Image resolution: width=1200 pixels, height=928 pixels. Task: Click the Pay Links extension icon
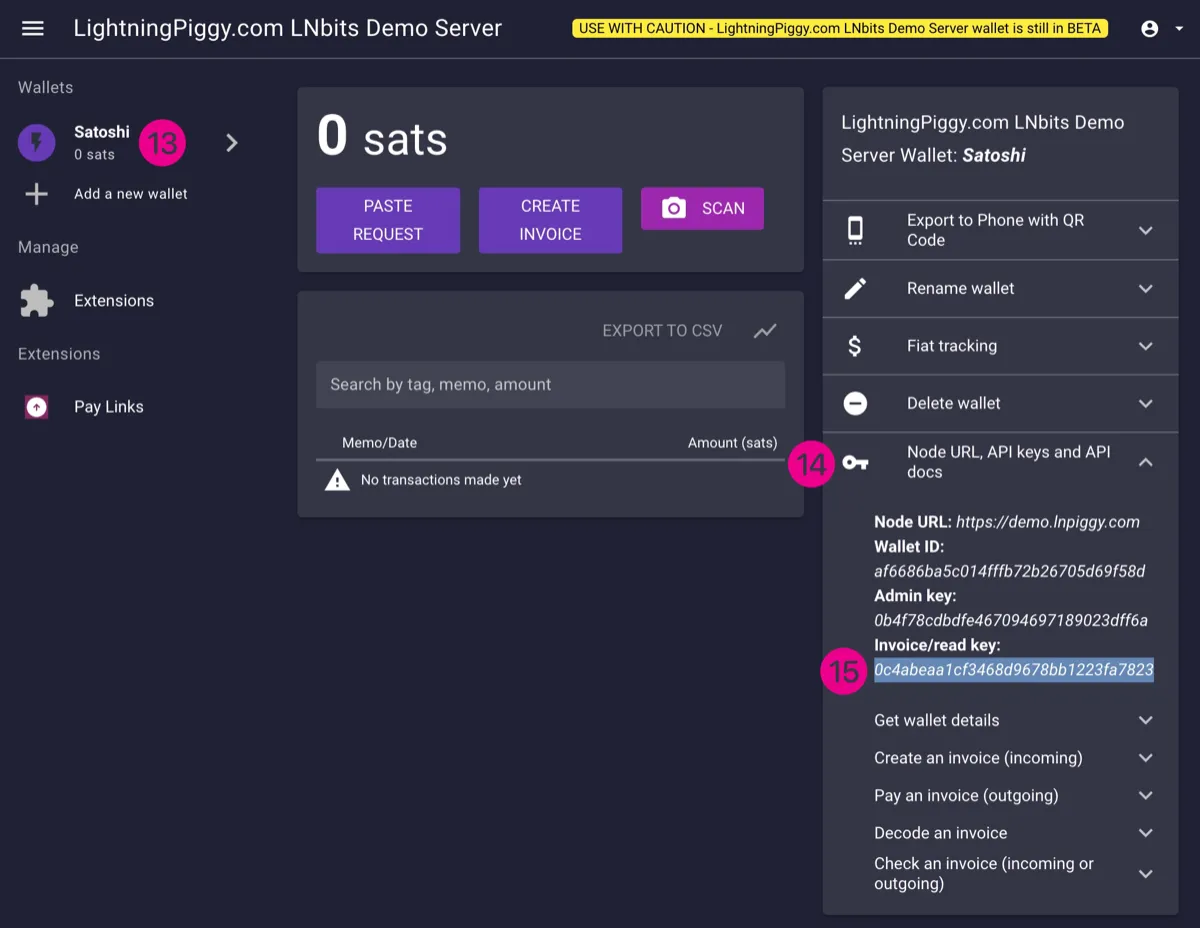(x=37, y=407)
